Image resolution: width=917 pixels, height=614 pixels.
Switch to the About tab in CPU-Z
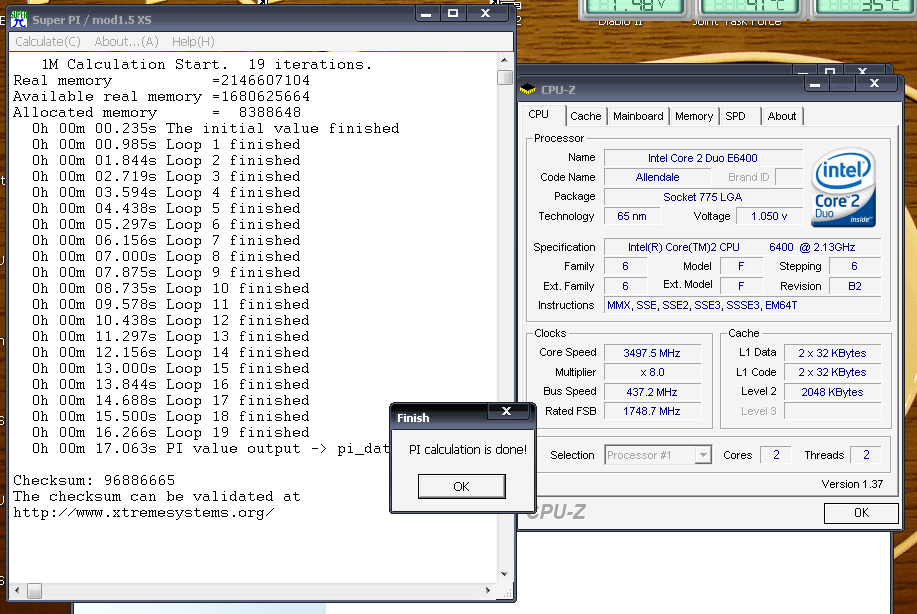point(781,116)
